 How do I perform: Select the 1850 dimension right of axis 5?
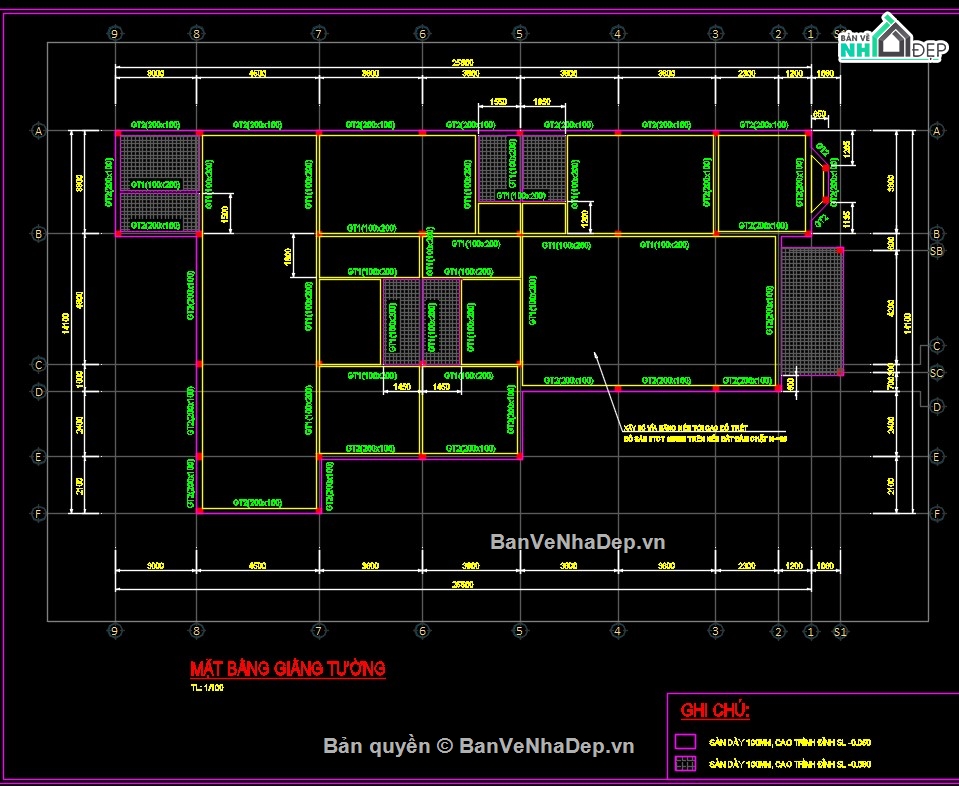point(542,102)
